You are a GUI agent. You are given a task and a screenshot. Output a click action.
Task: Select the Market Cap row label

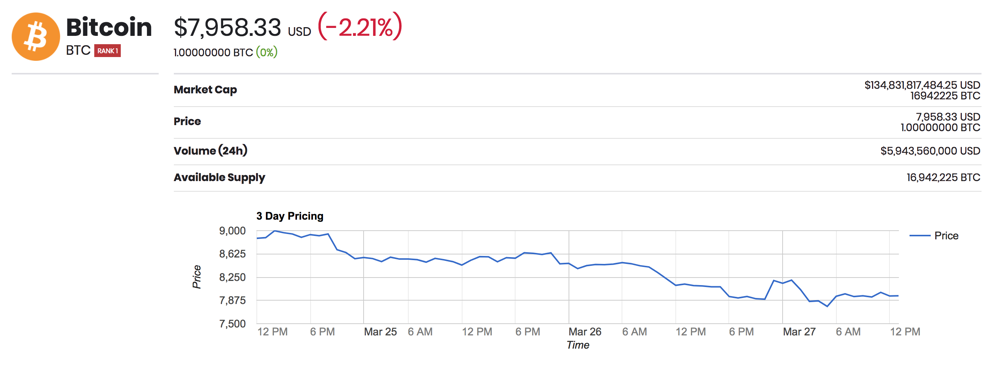(x=205, y=90)
